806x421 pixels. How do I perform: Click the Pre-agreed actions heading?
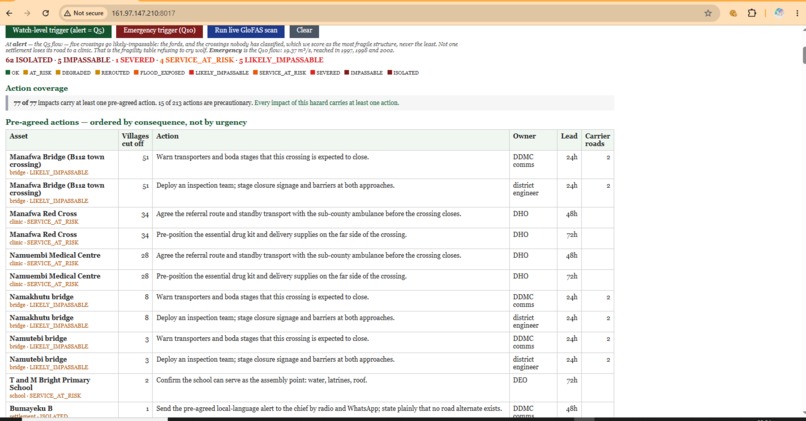pyautogui.click(x=126, y=122)
